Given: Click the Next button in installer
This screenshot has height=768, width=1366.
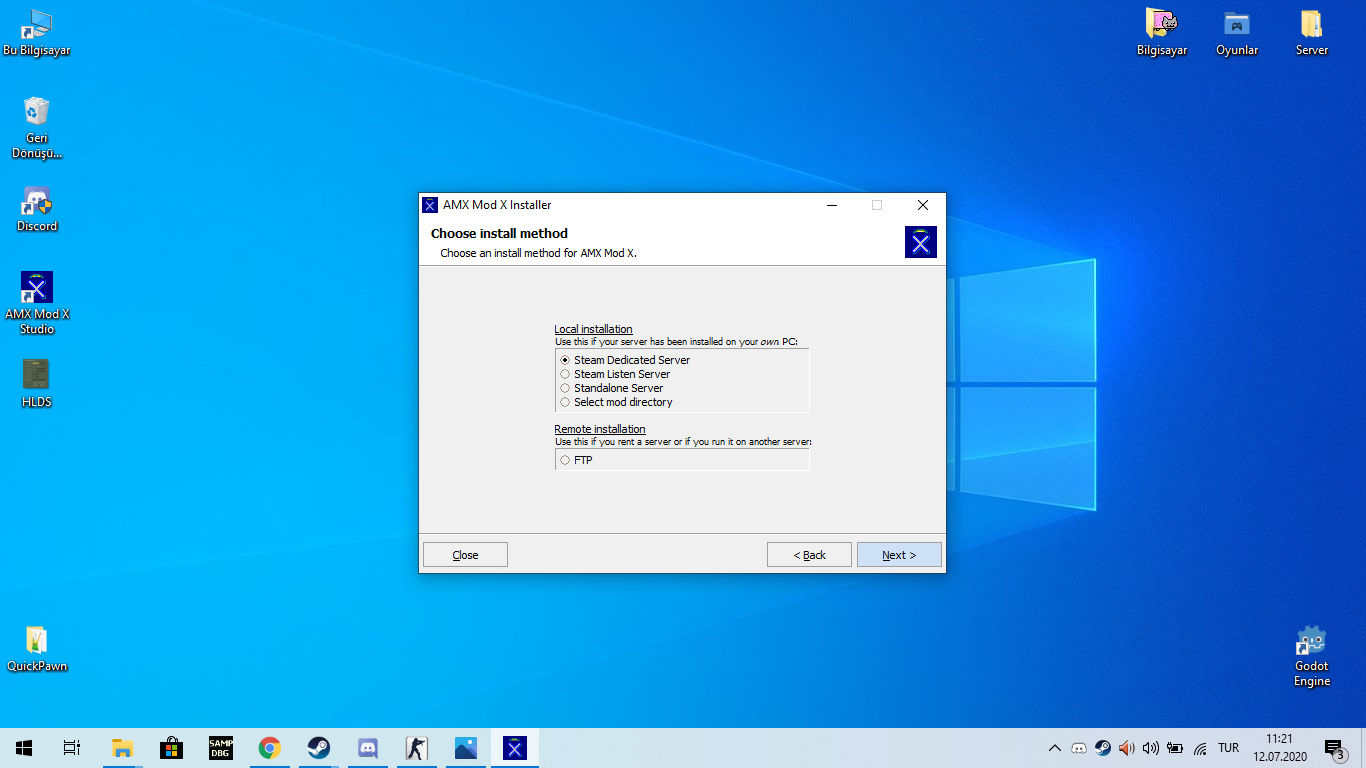Looking at the screenshot, I should tap(898, 555).
